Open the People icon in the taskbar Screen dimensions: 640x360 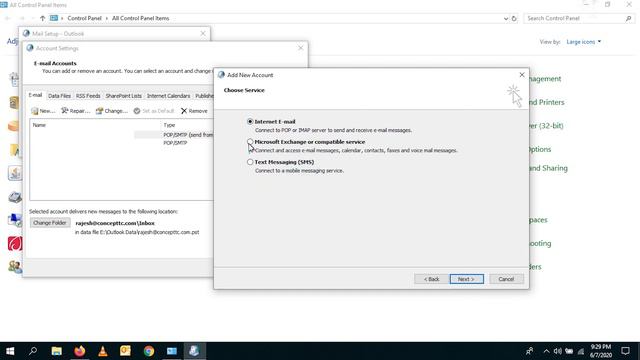(x=529, y=351)
